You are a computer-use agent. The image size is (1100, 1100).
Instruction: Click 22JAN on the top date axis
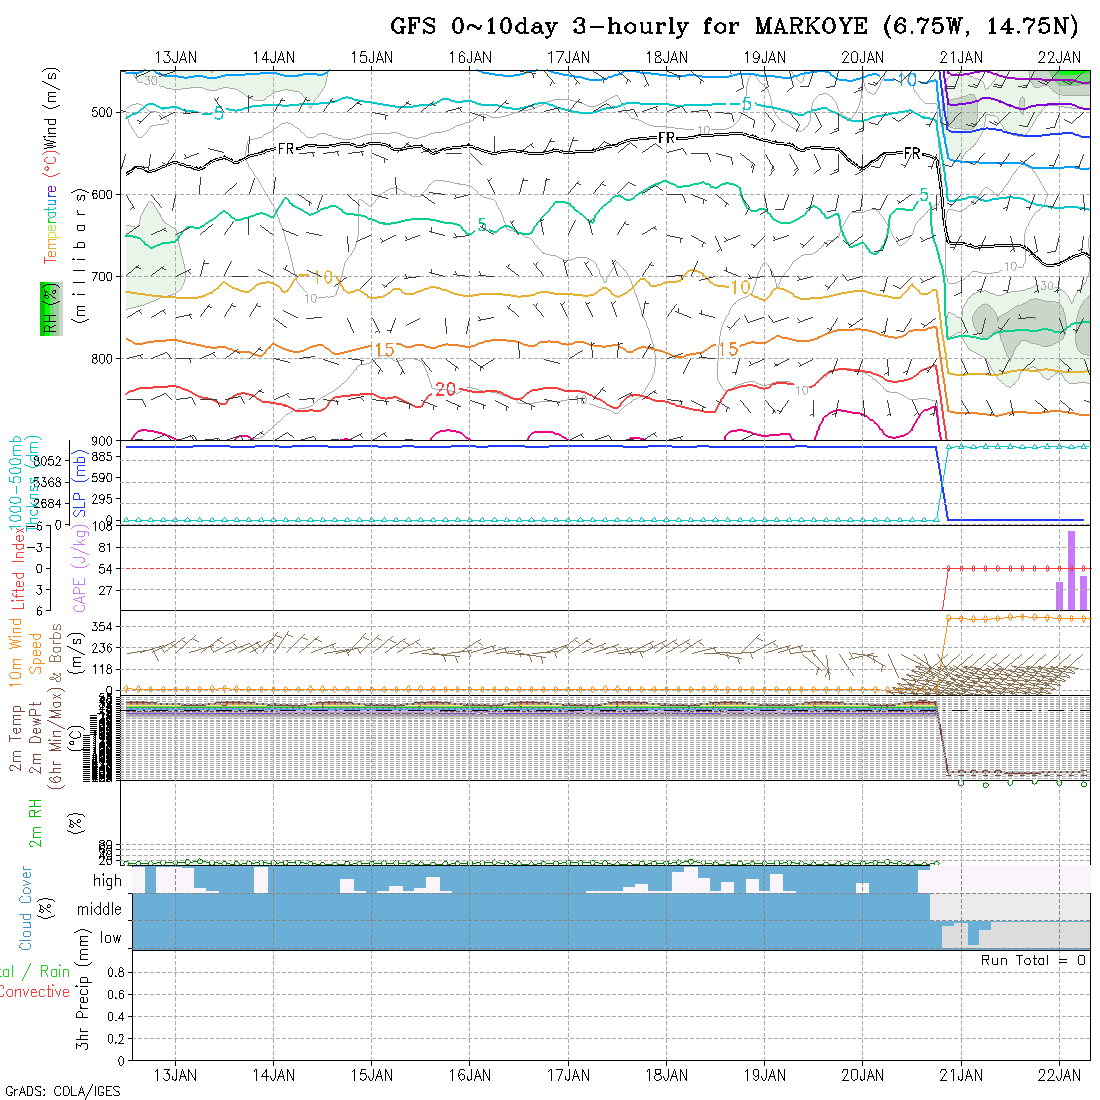click(x=1059, y=57)
